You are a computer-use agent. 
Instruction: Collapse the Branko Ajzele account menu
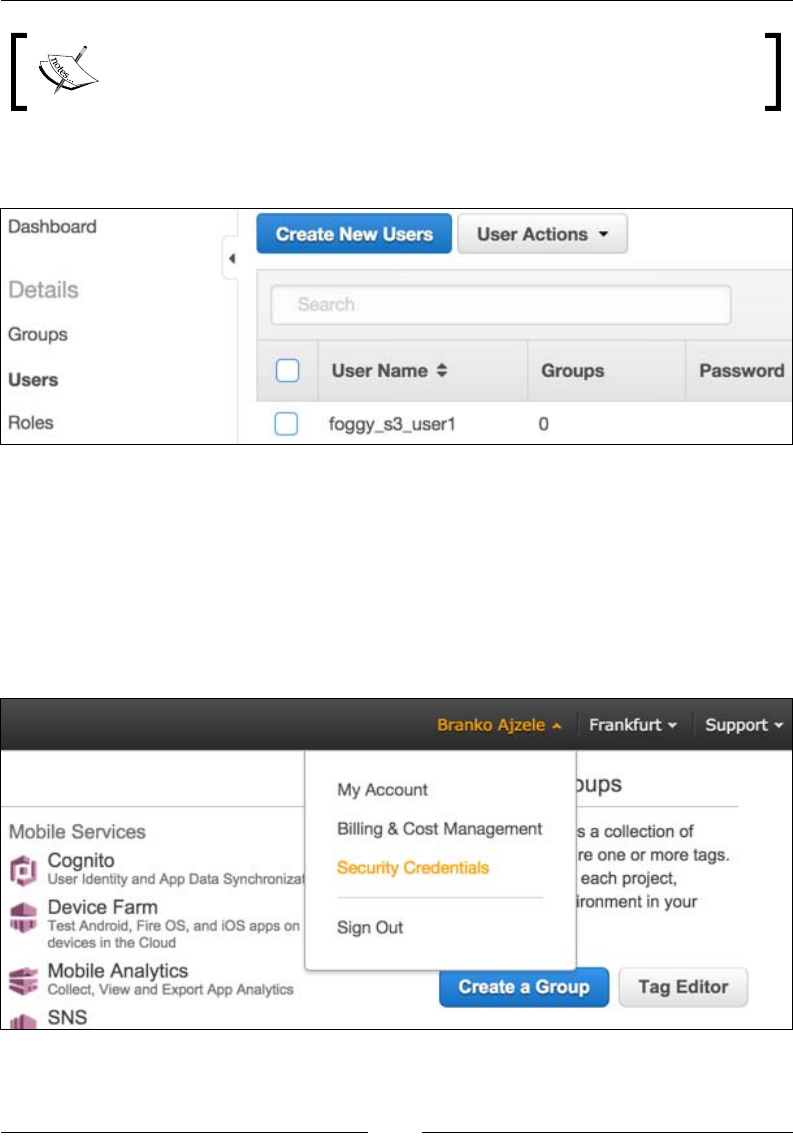pyautogui.click(x=499, y=725)
